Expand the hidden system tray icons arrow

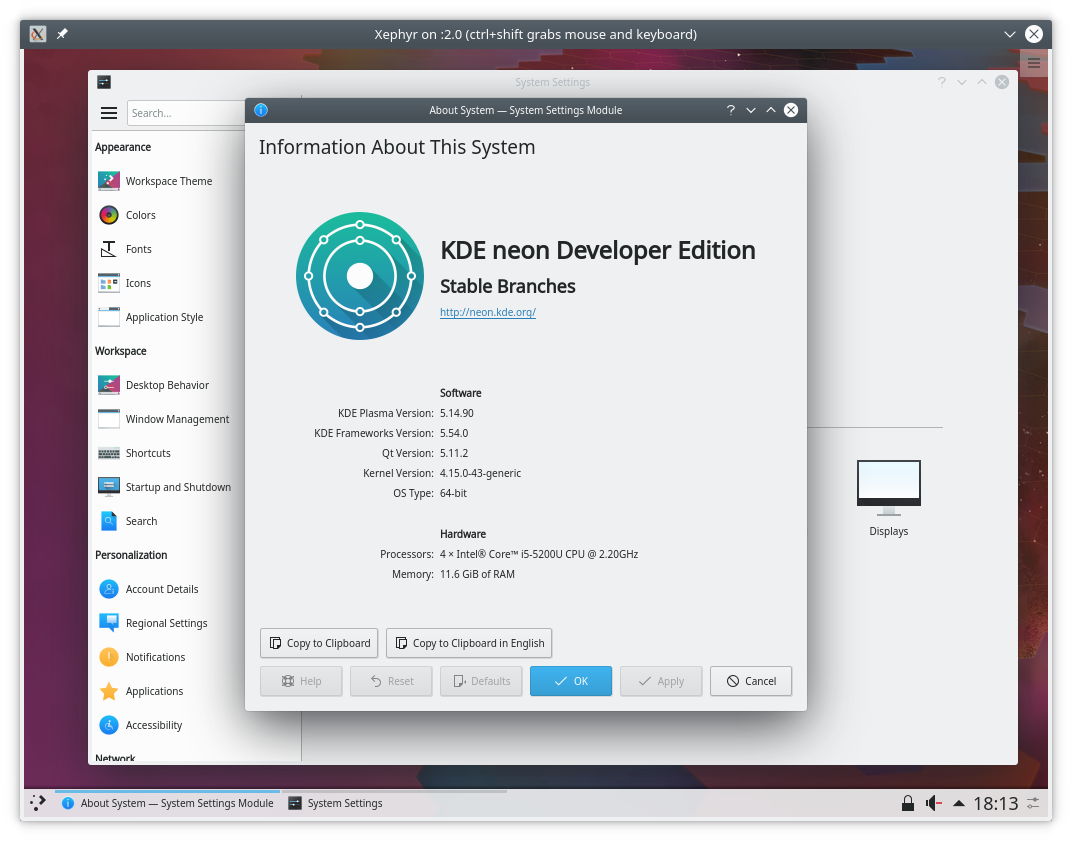959,803
